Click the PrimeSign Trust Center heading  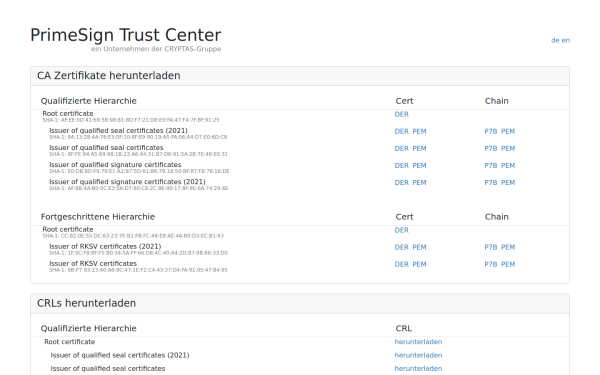126,35
